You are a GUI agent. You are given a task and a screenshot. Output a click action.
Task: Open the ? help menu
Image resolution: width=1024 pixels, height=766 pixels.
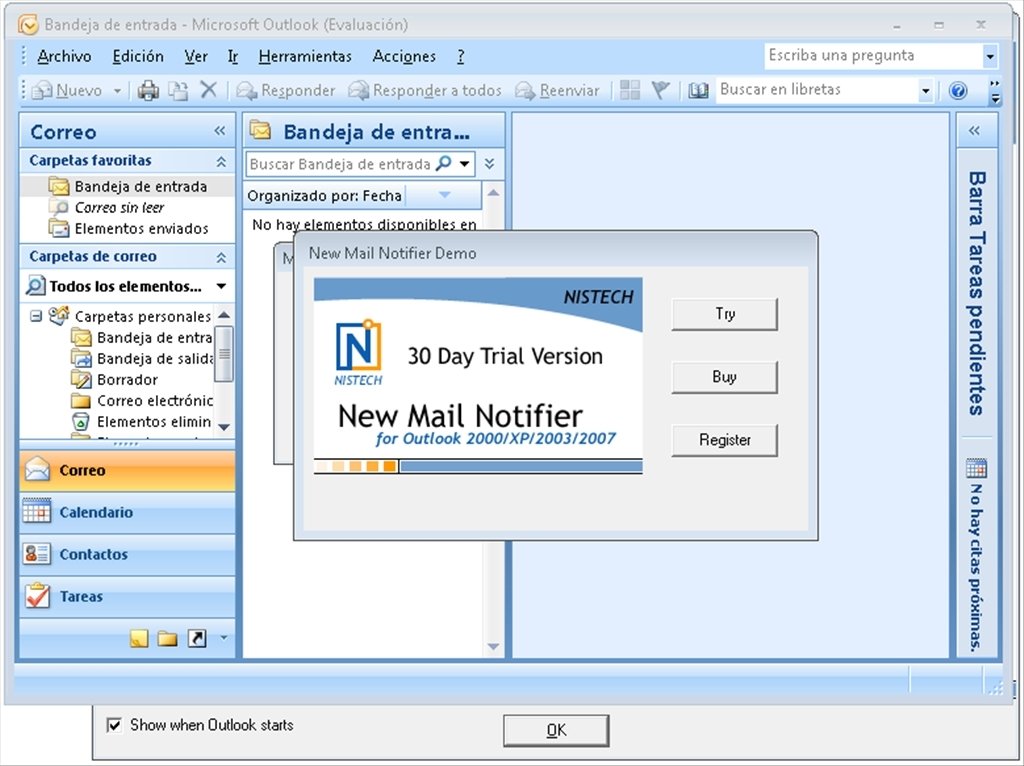(x=460, y=56)
